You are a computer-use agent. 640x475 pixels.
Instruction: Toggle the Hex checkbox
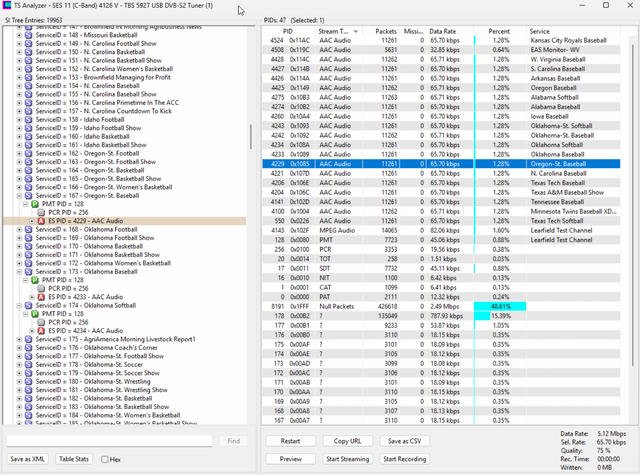105,459
